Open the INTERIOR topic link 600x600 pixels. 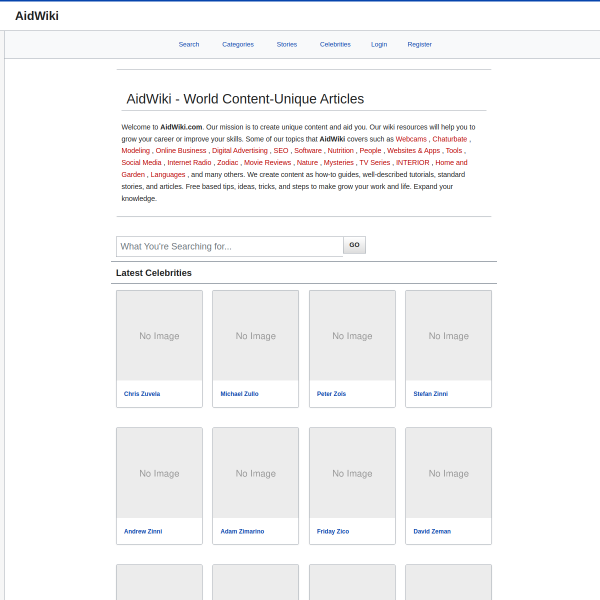pos(412,163)
